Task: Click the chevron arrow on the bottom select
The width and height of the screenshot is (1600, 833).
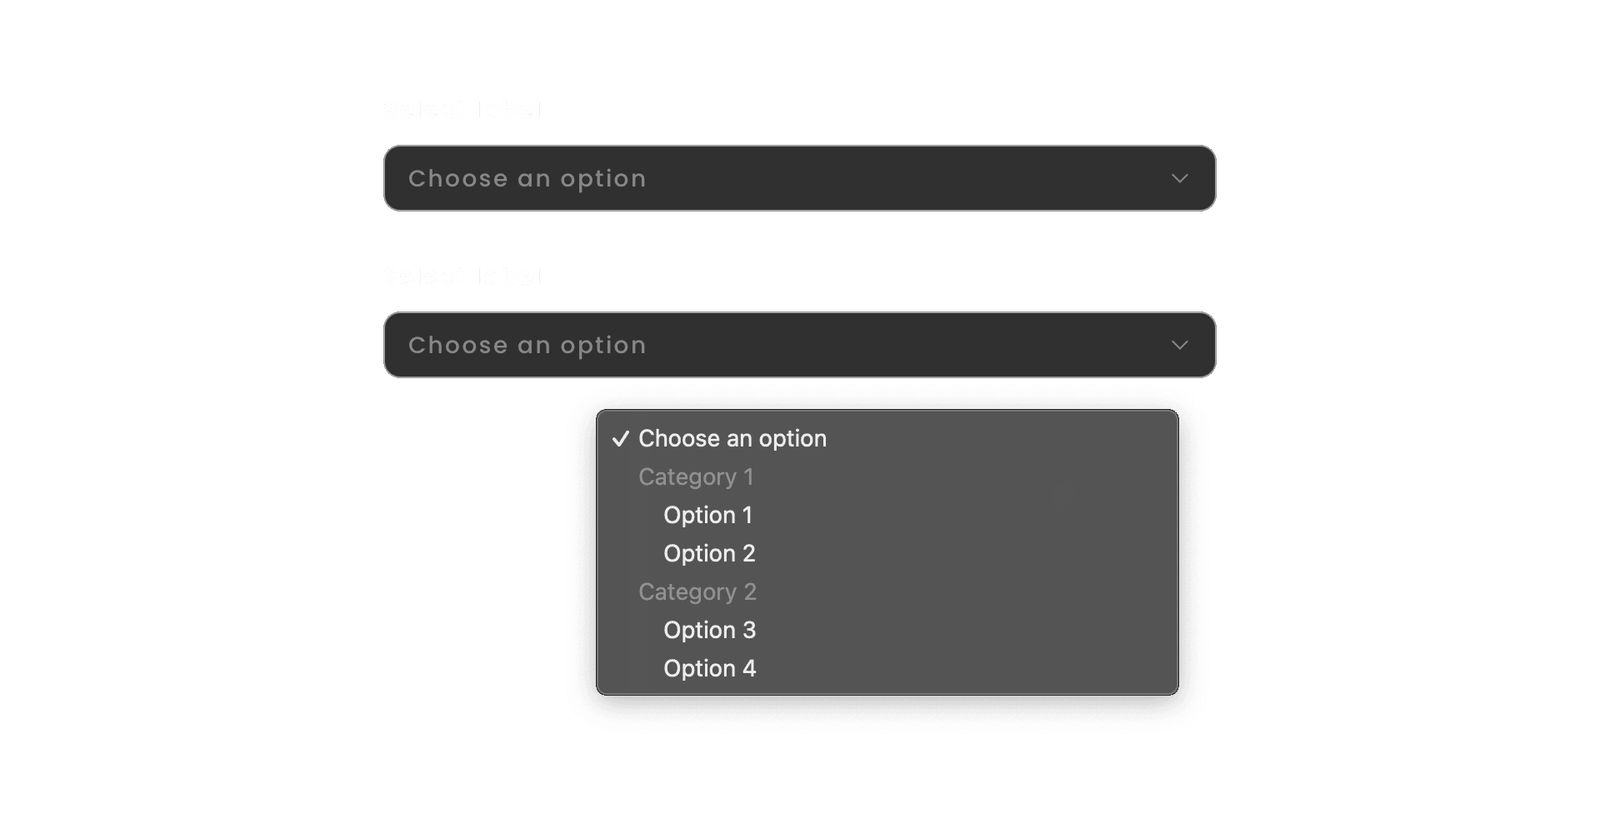Action: [1180, 345]
